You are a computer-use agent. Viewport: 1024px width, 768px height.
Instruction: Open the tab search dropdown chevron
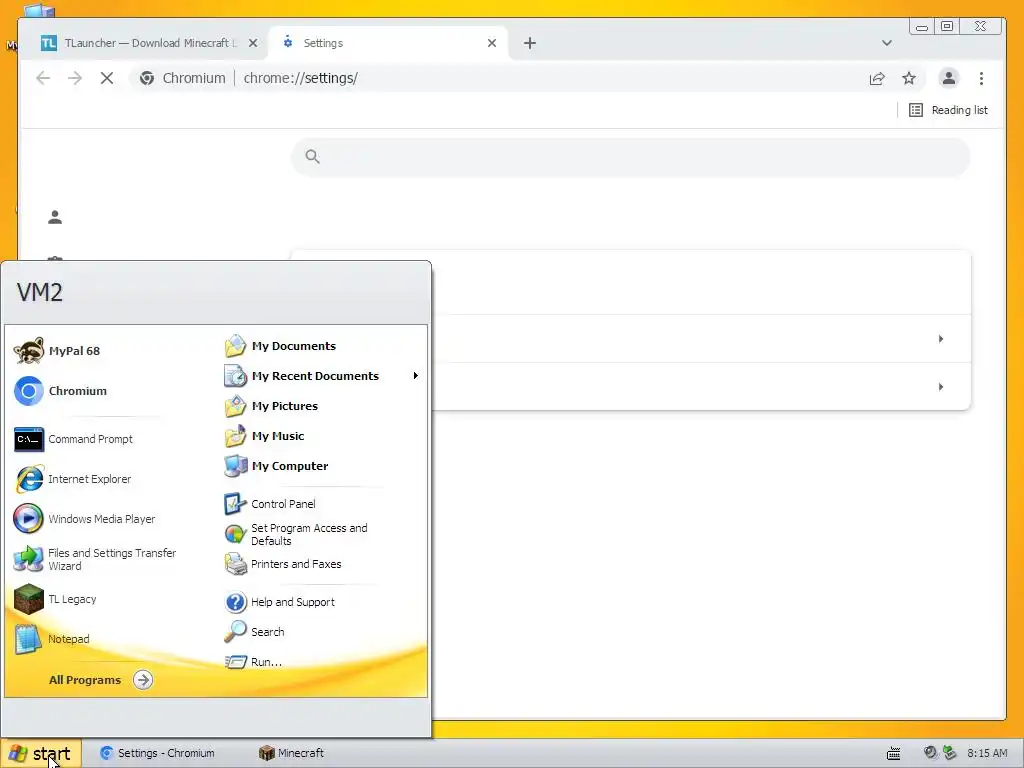click(x=886, y=43)
